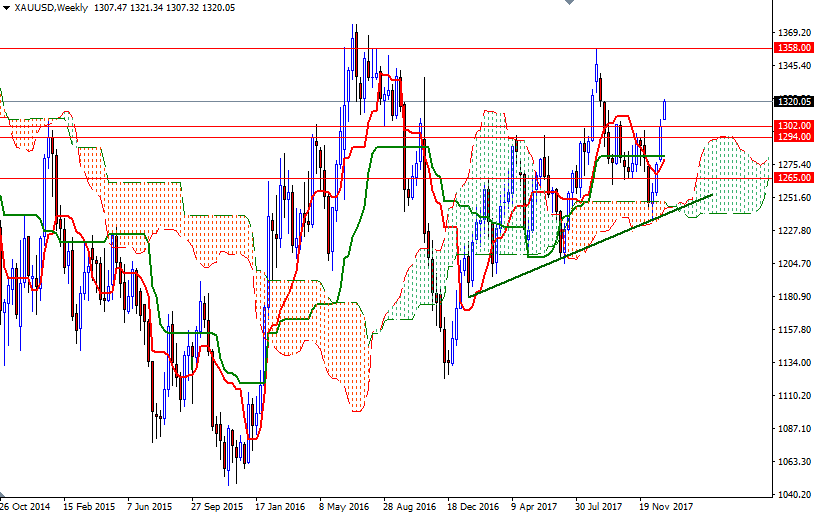Click the 26 Oct 2014 date label

pyautogui.click(x=26, y=506)
